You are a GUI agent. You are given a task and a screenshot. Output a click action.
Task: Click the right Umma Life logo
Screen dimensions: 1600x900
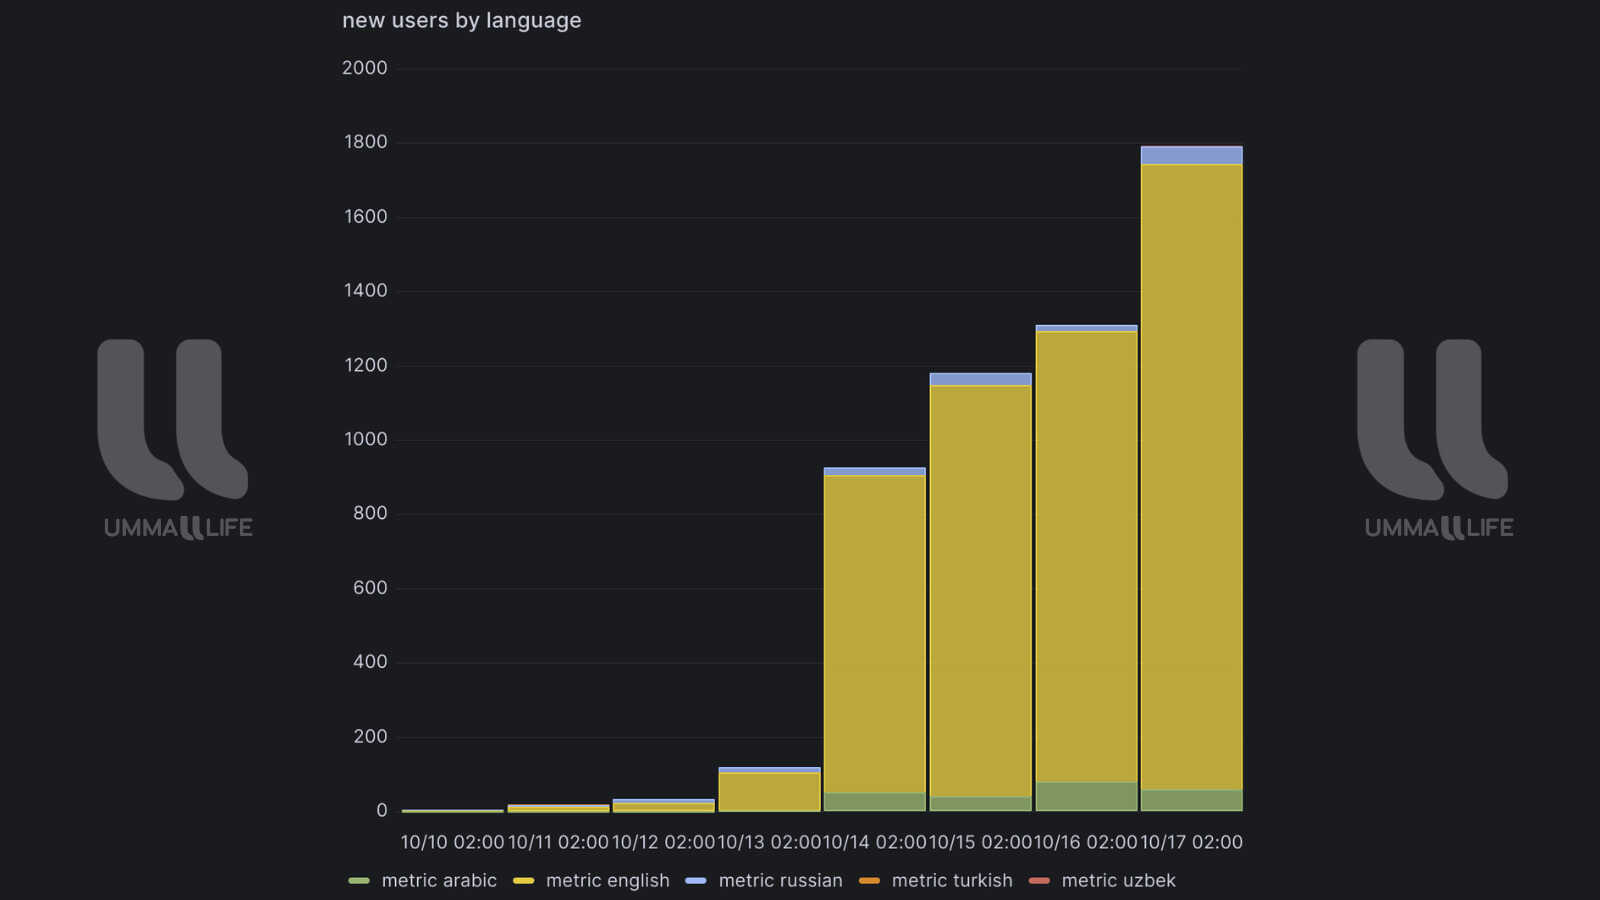tap(1435, 437)
